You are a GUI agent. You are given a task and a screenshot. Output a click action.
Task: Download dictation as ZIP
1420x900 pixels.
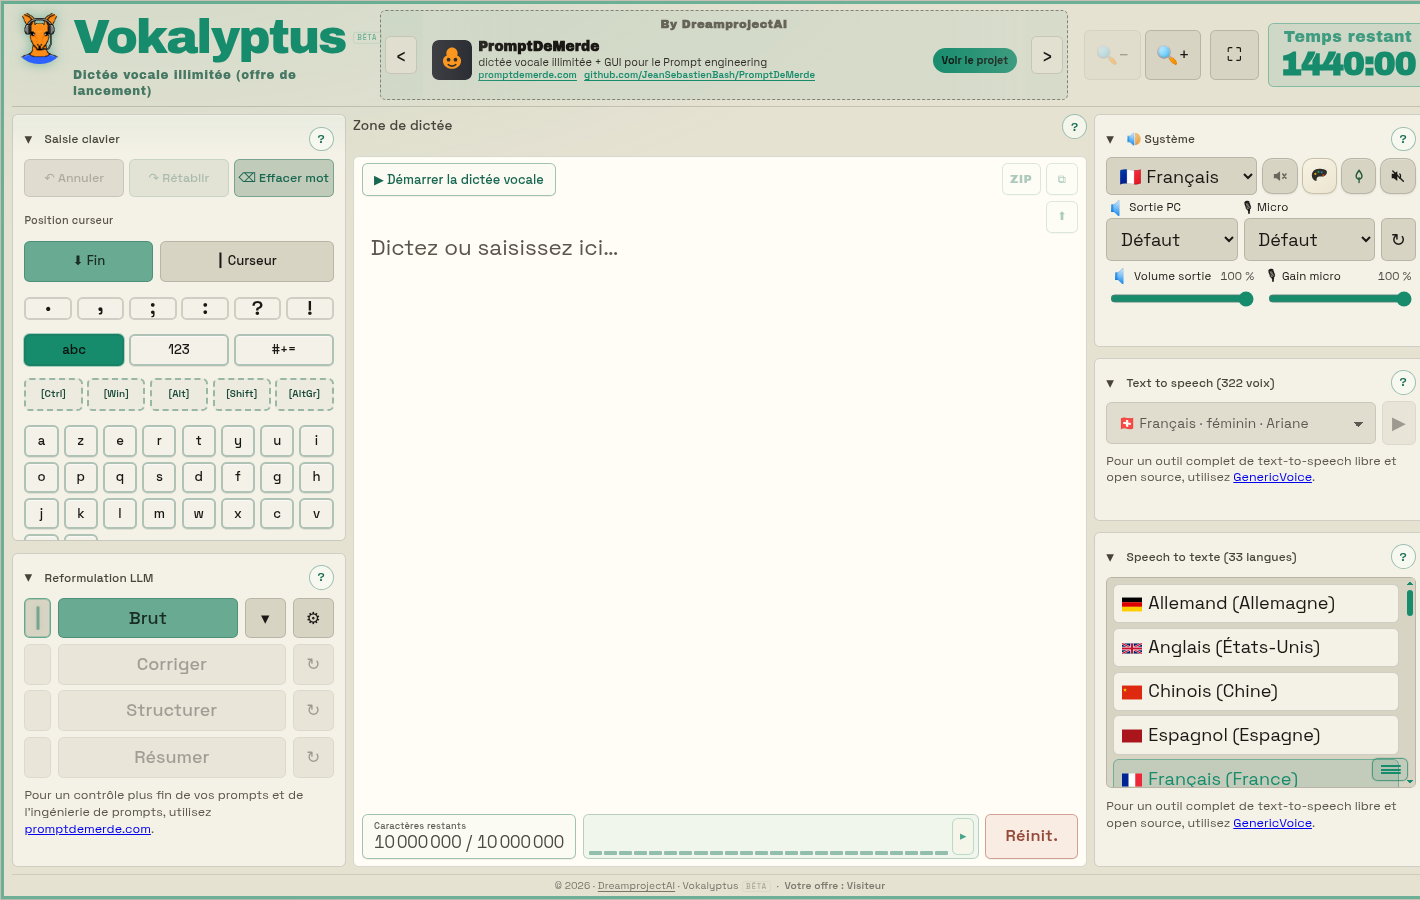(x=1021, y=179)
